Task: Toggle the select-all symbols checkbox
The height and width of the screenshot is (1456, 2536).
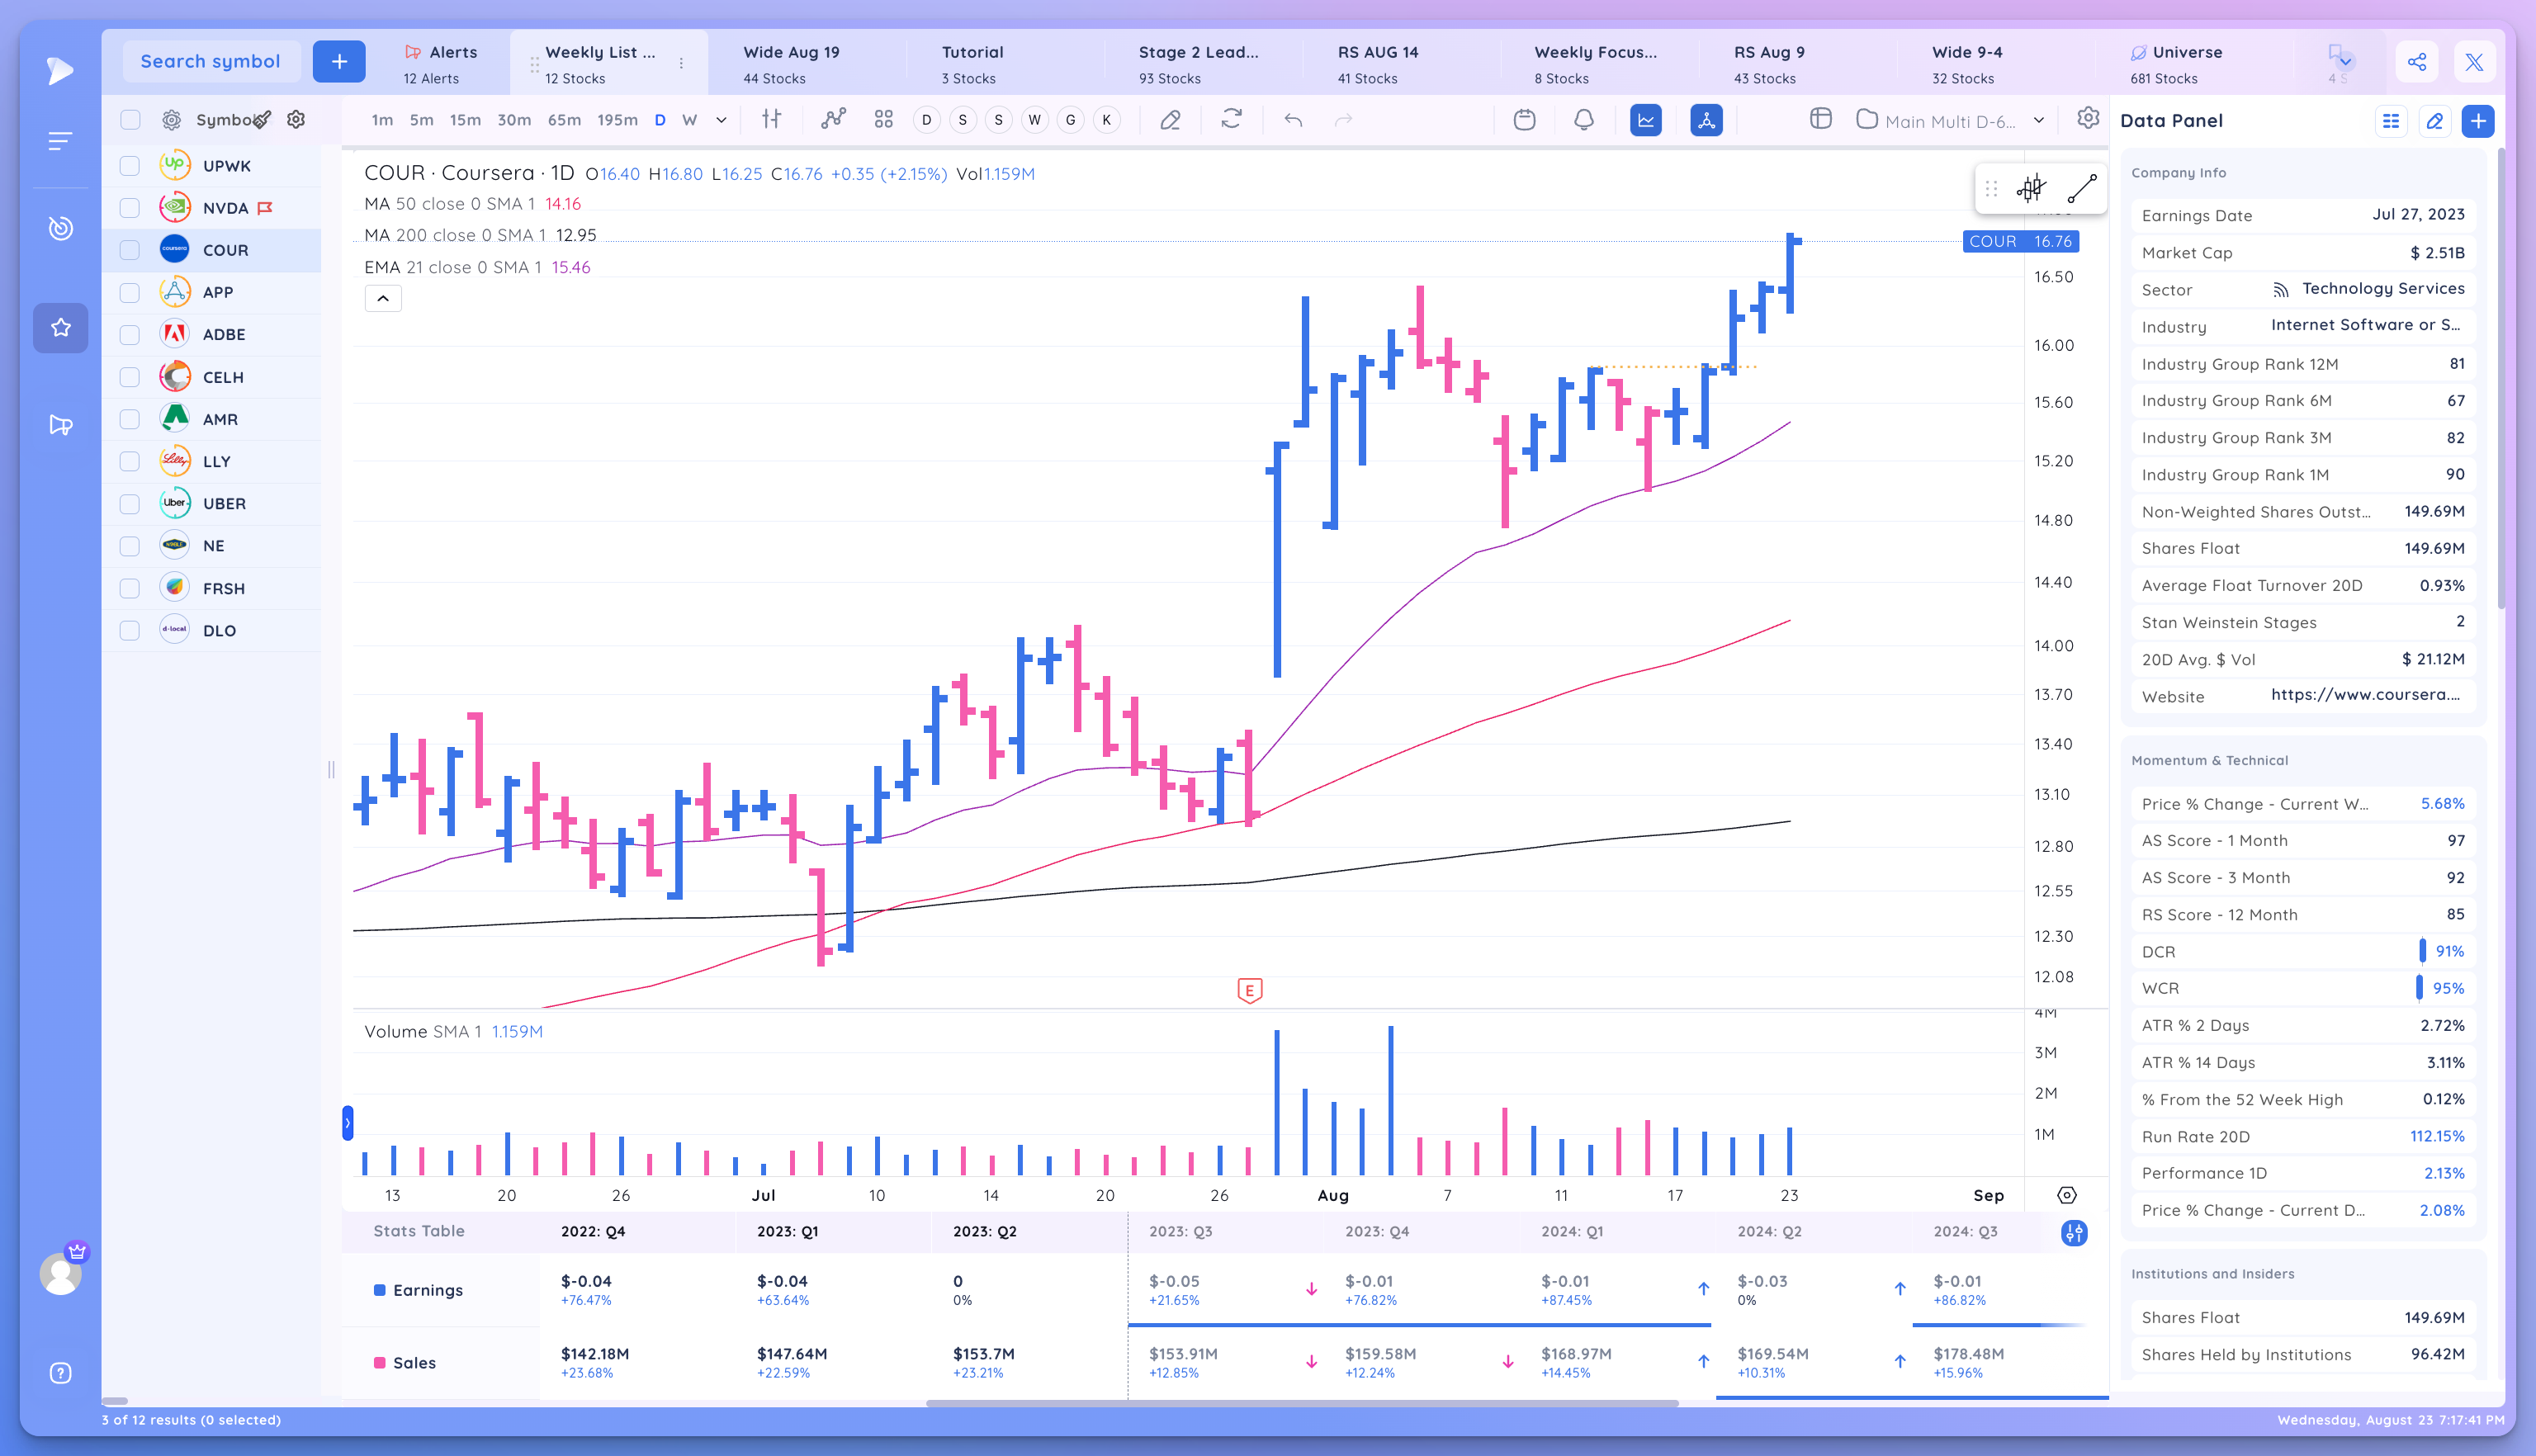Action: coord(130,120)
